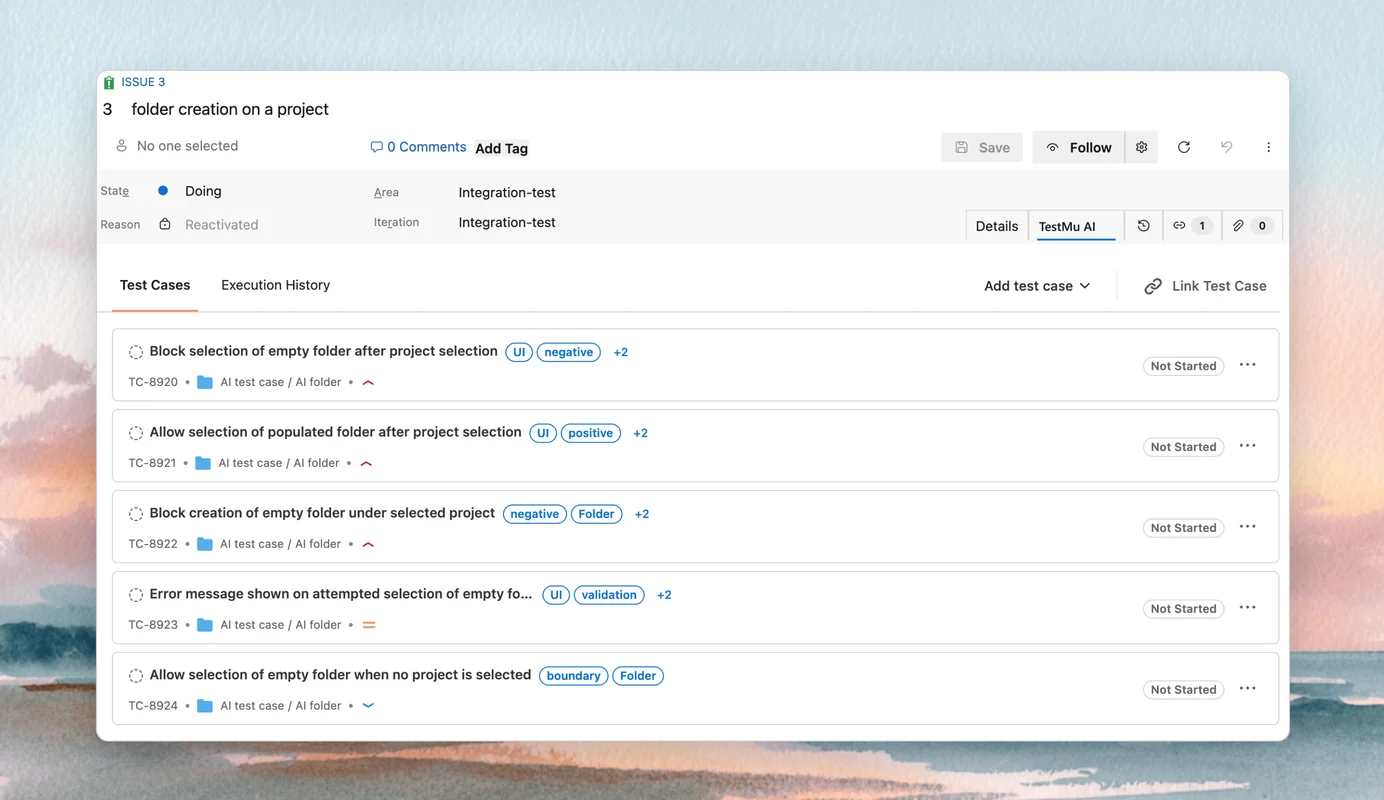Click the Follow button

[1079, 147]
